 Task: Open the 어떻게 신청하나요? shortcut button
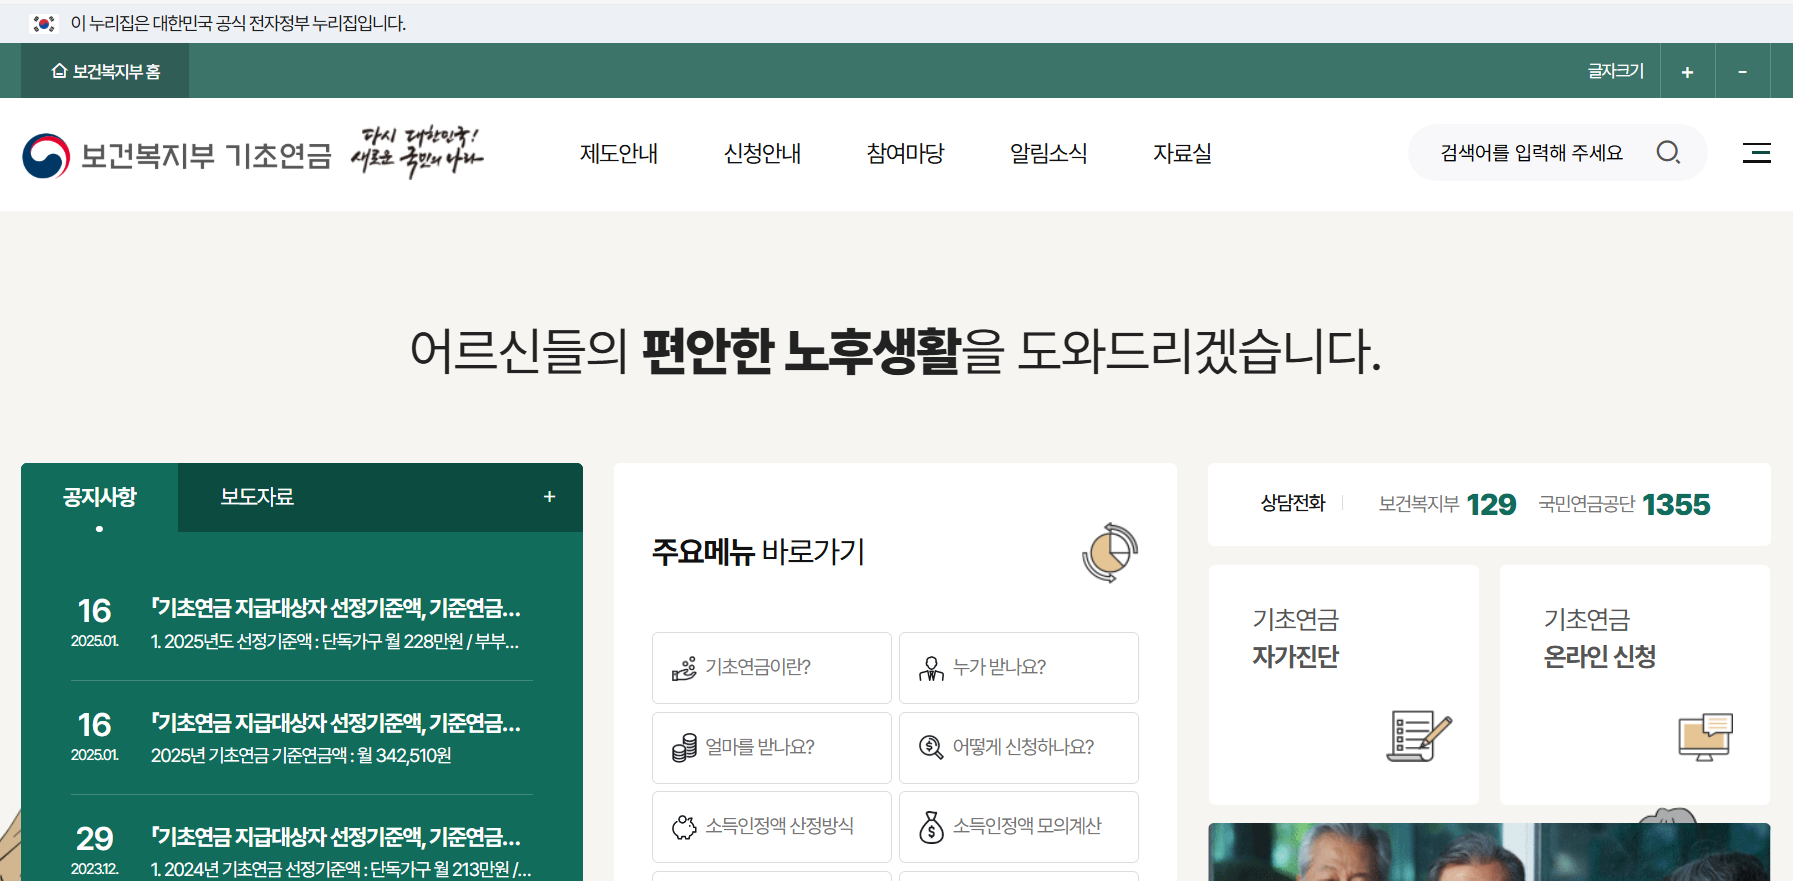[x=1018, y=748]
